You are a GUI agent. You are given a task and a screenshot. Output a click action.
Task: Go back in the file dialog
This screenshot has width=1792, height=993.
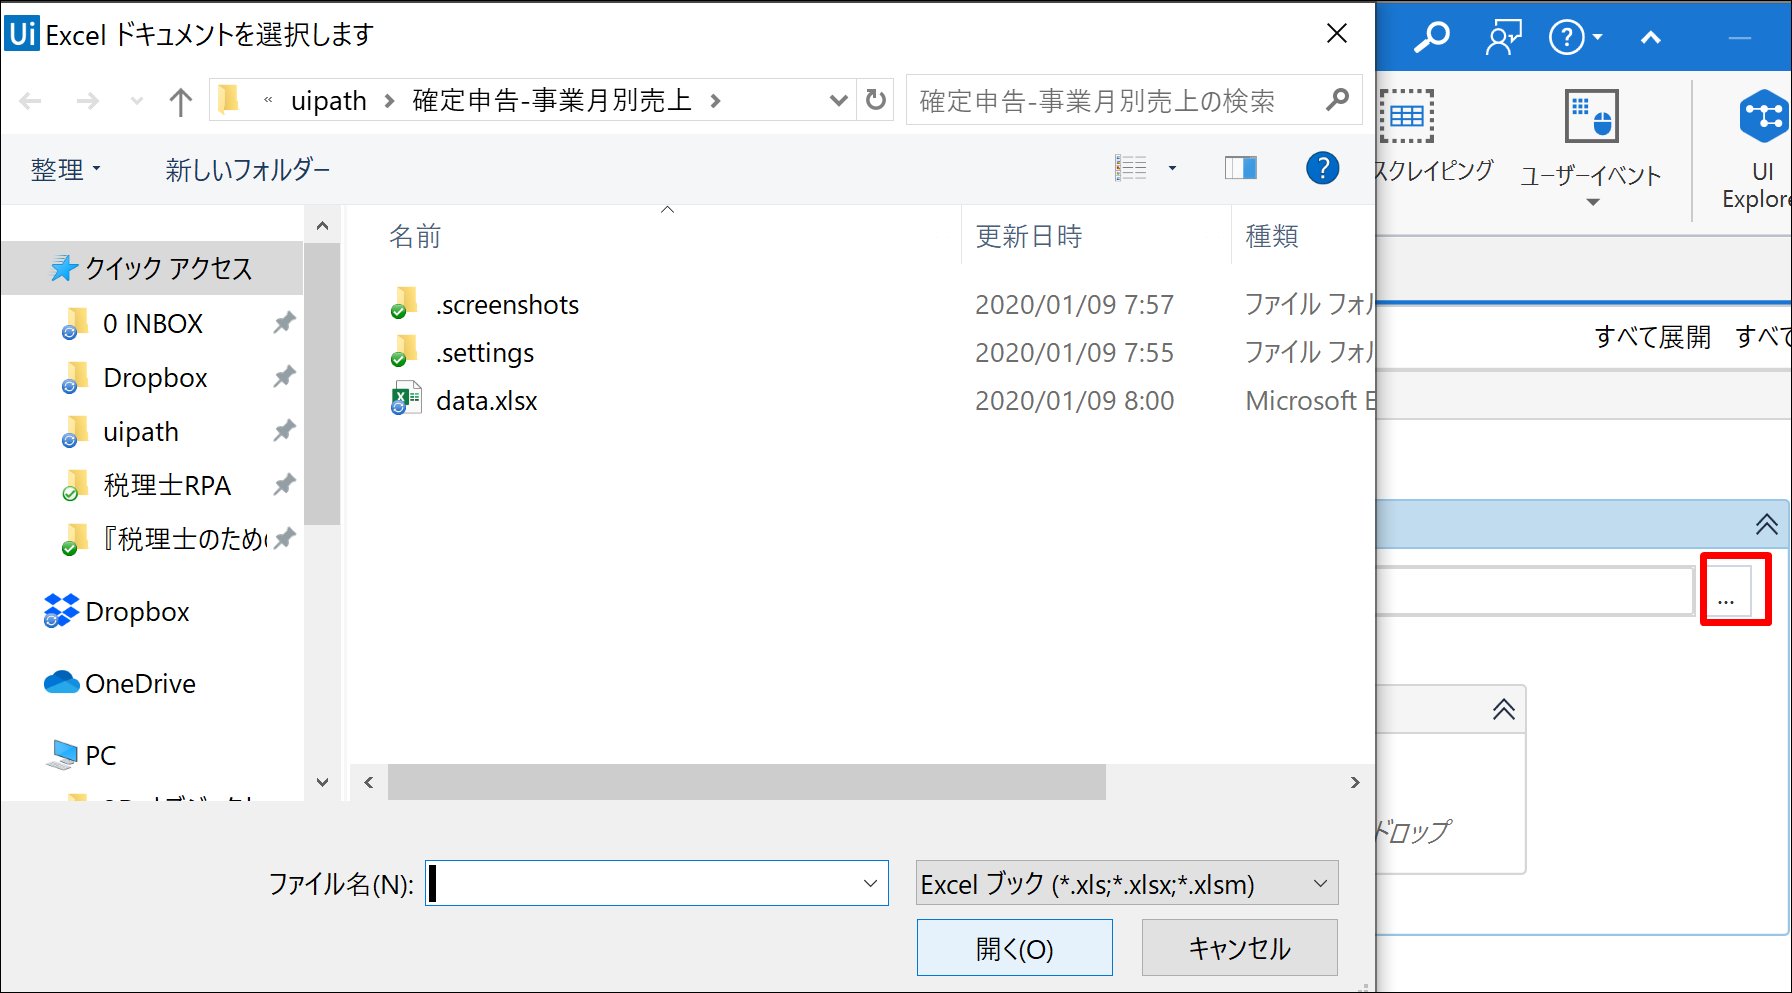click(x=31, y=101)
